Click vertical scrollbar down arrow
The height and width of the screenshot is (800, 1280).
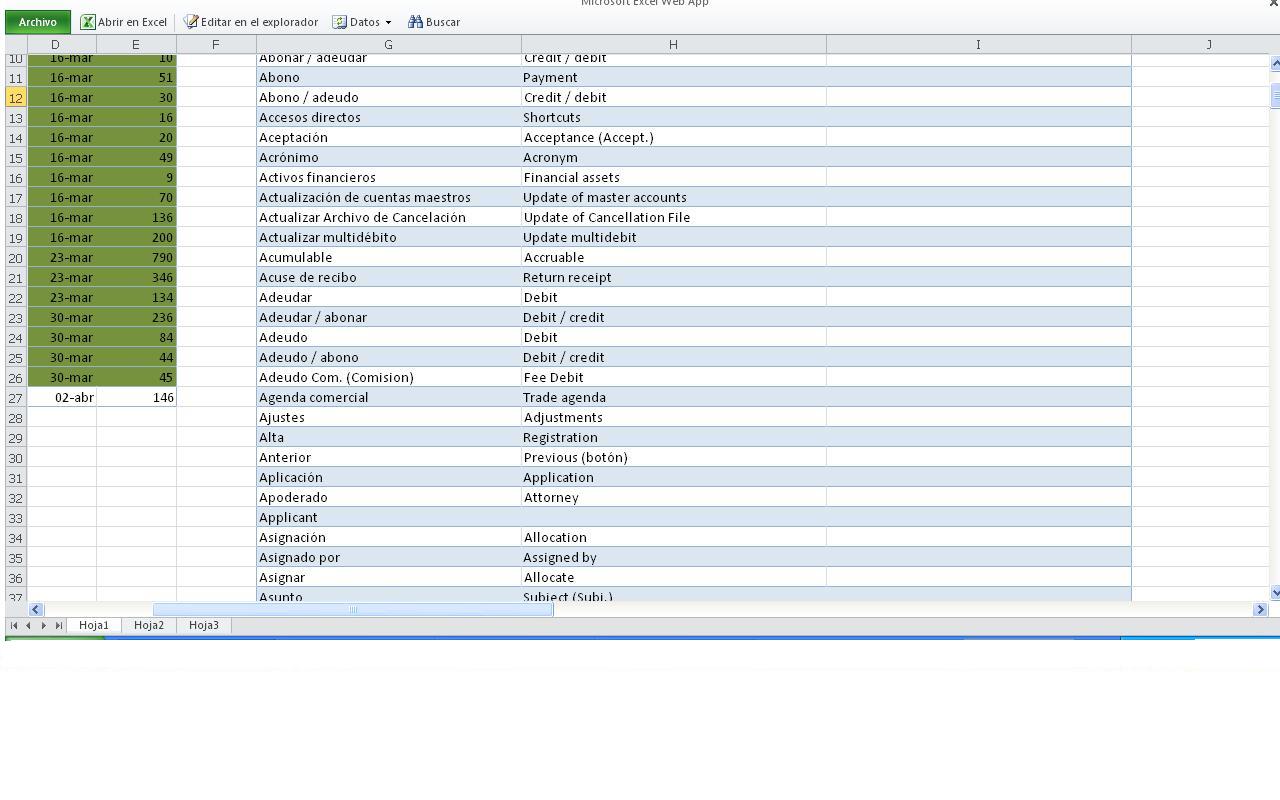point(1275,593)
